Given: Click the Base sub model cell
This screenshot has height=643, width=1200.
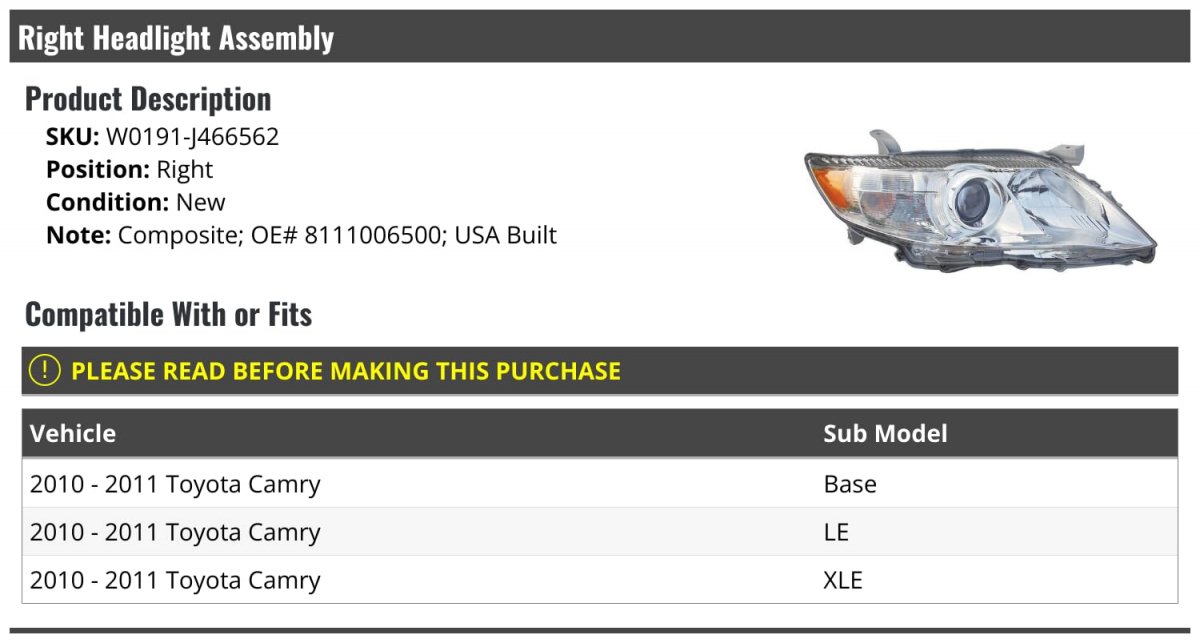Looking at the screenshot, I should (x=850, y=484).
